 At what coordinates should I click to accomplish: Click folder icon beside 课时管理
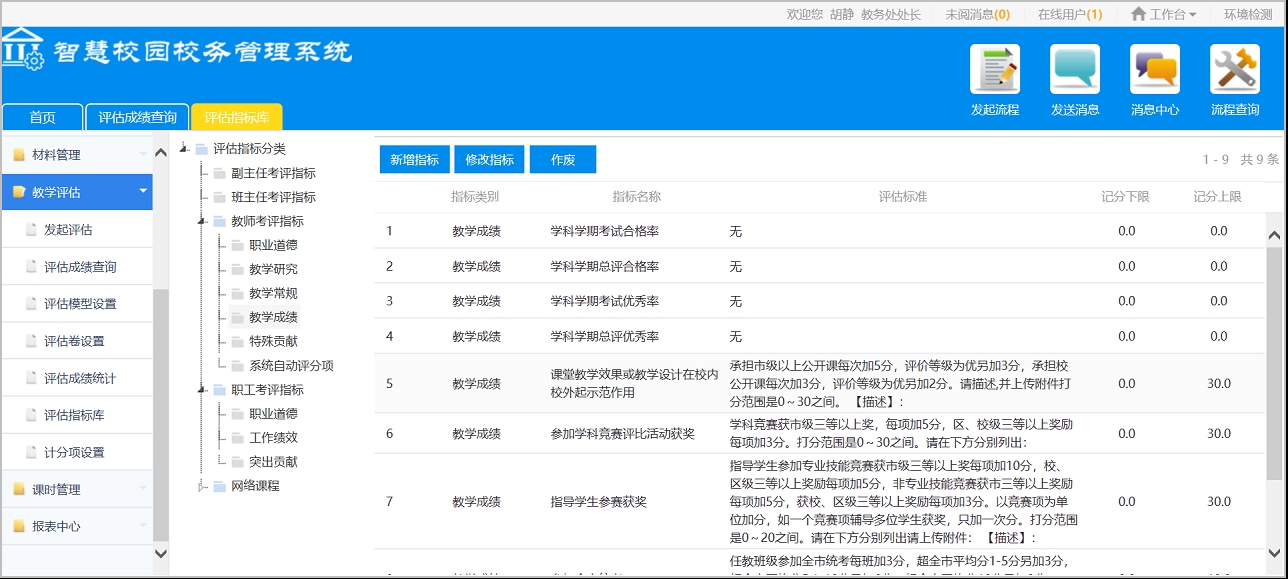tap(18, 489)
